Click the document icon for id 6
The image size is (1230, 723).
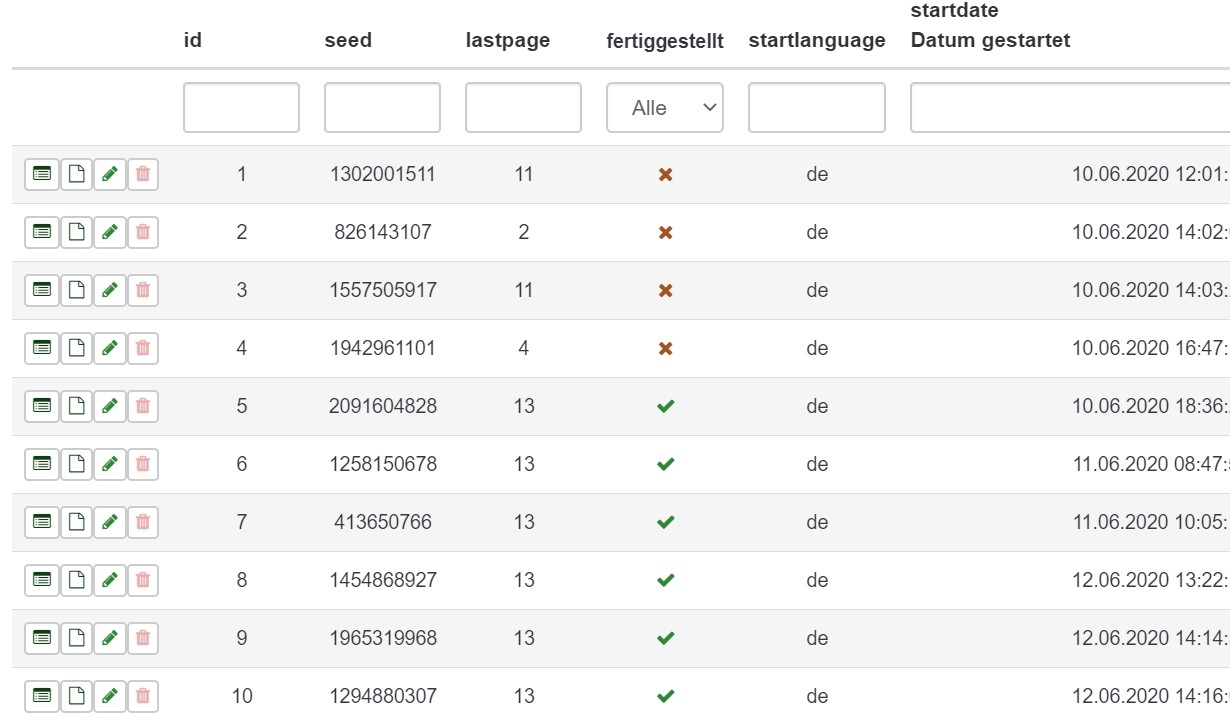76,464
